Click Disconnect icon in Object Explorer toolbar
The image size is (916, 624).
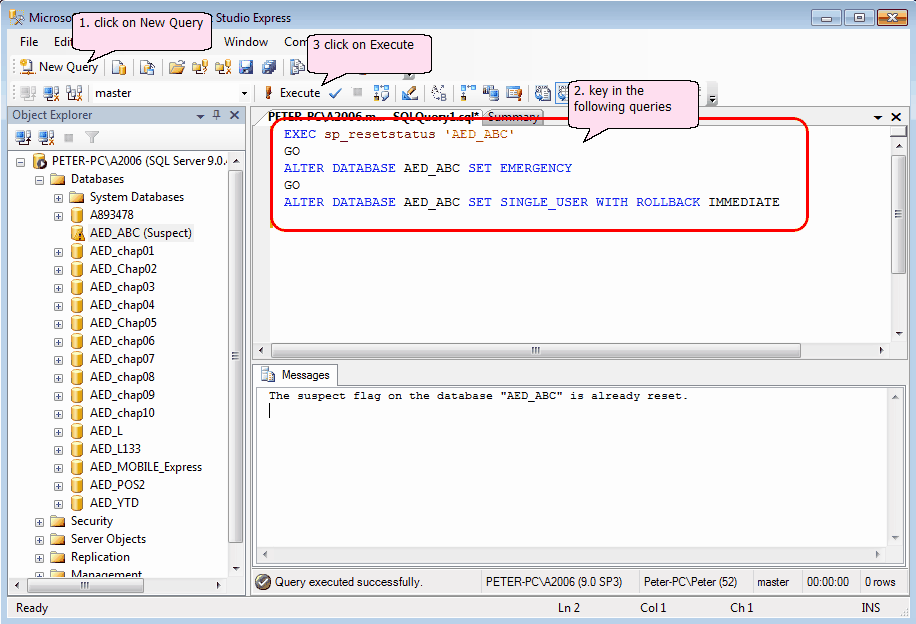[x=46, y=138]
